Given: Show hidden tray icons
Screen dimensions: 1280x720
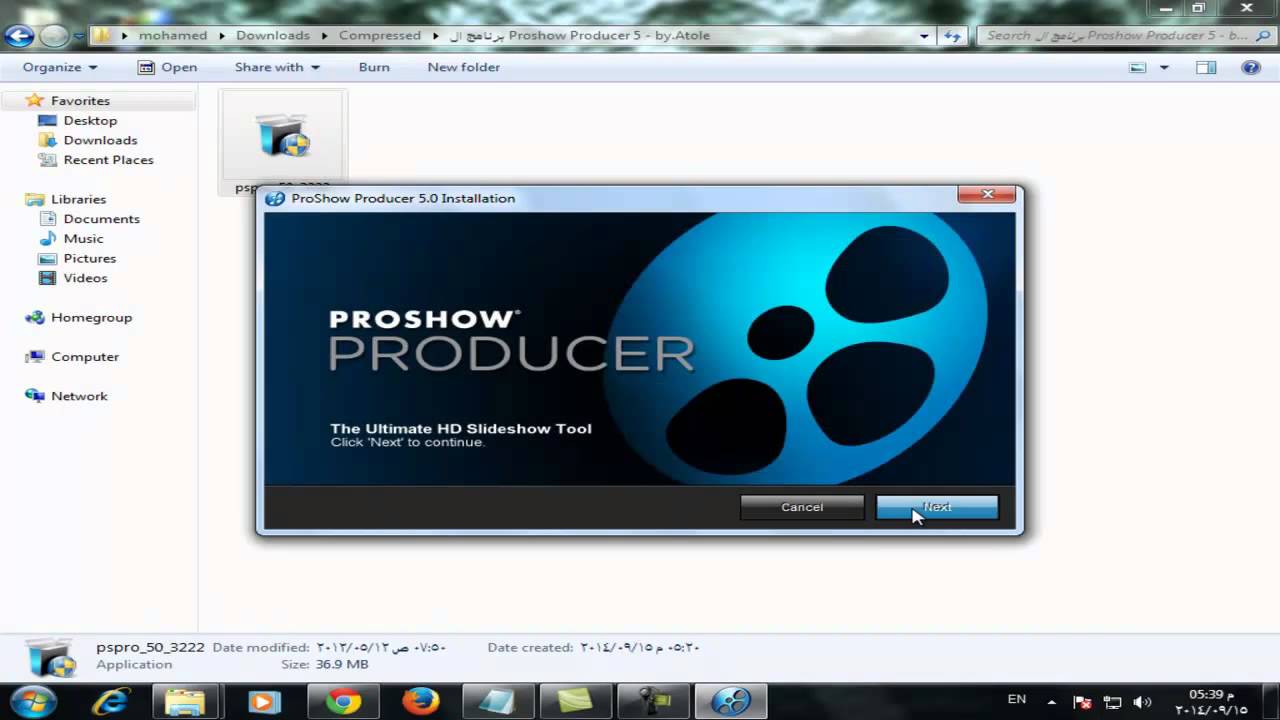Looking at the screenshot, I should (1052, 701).
